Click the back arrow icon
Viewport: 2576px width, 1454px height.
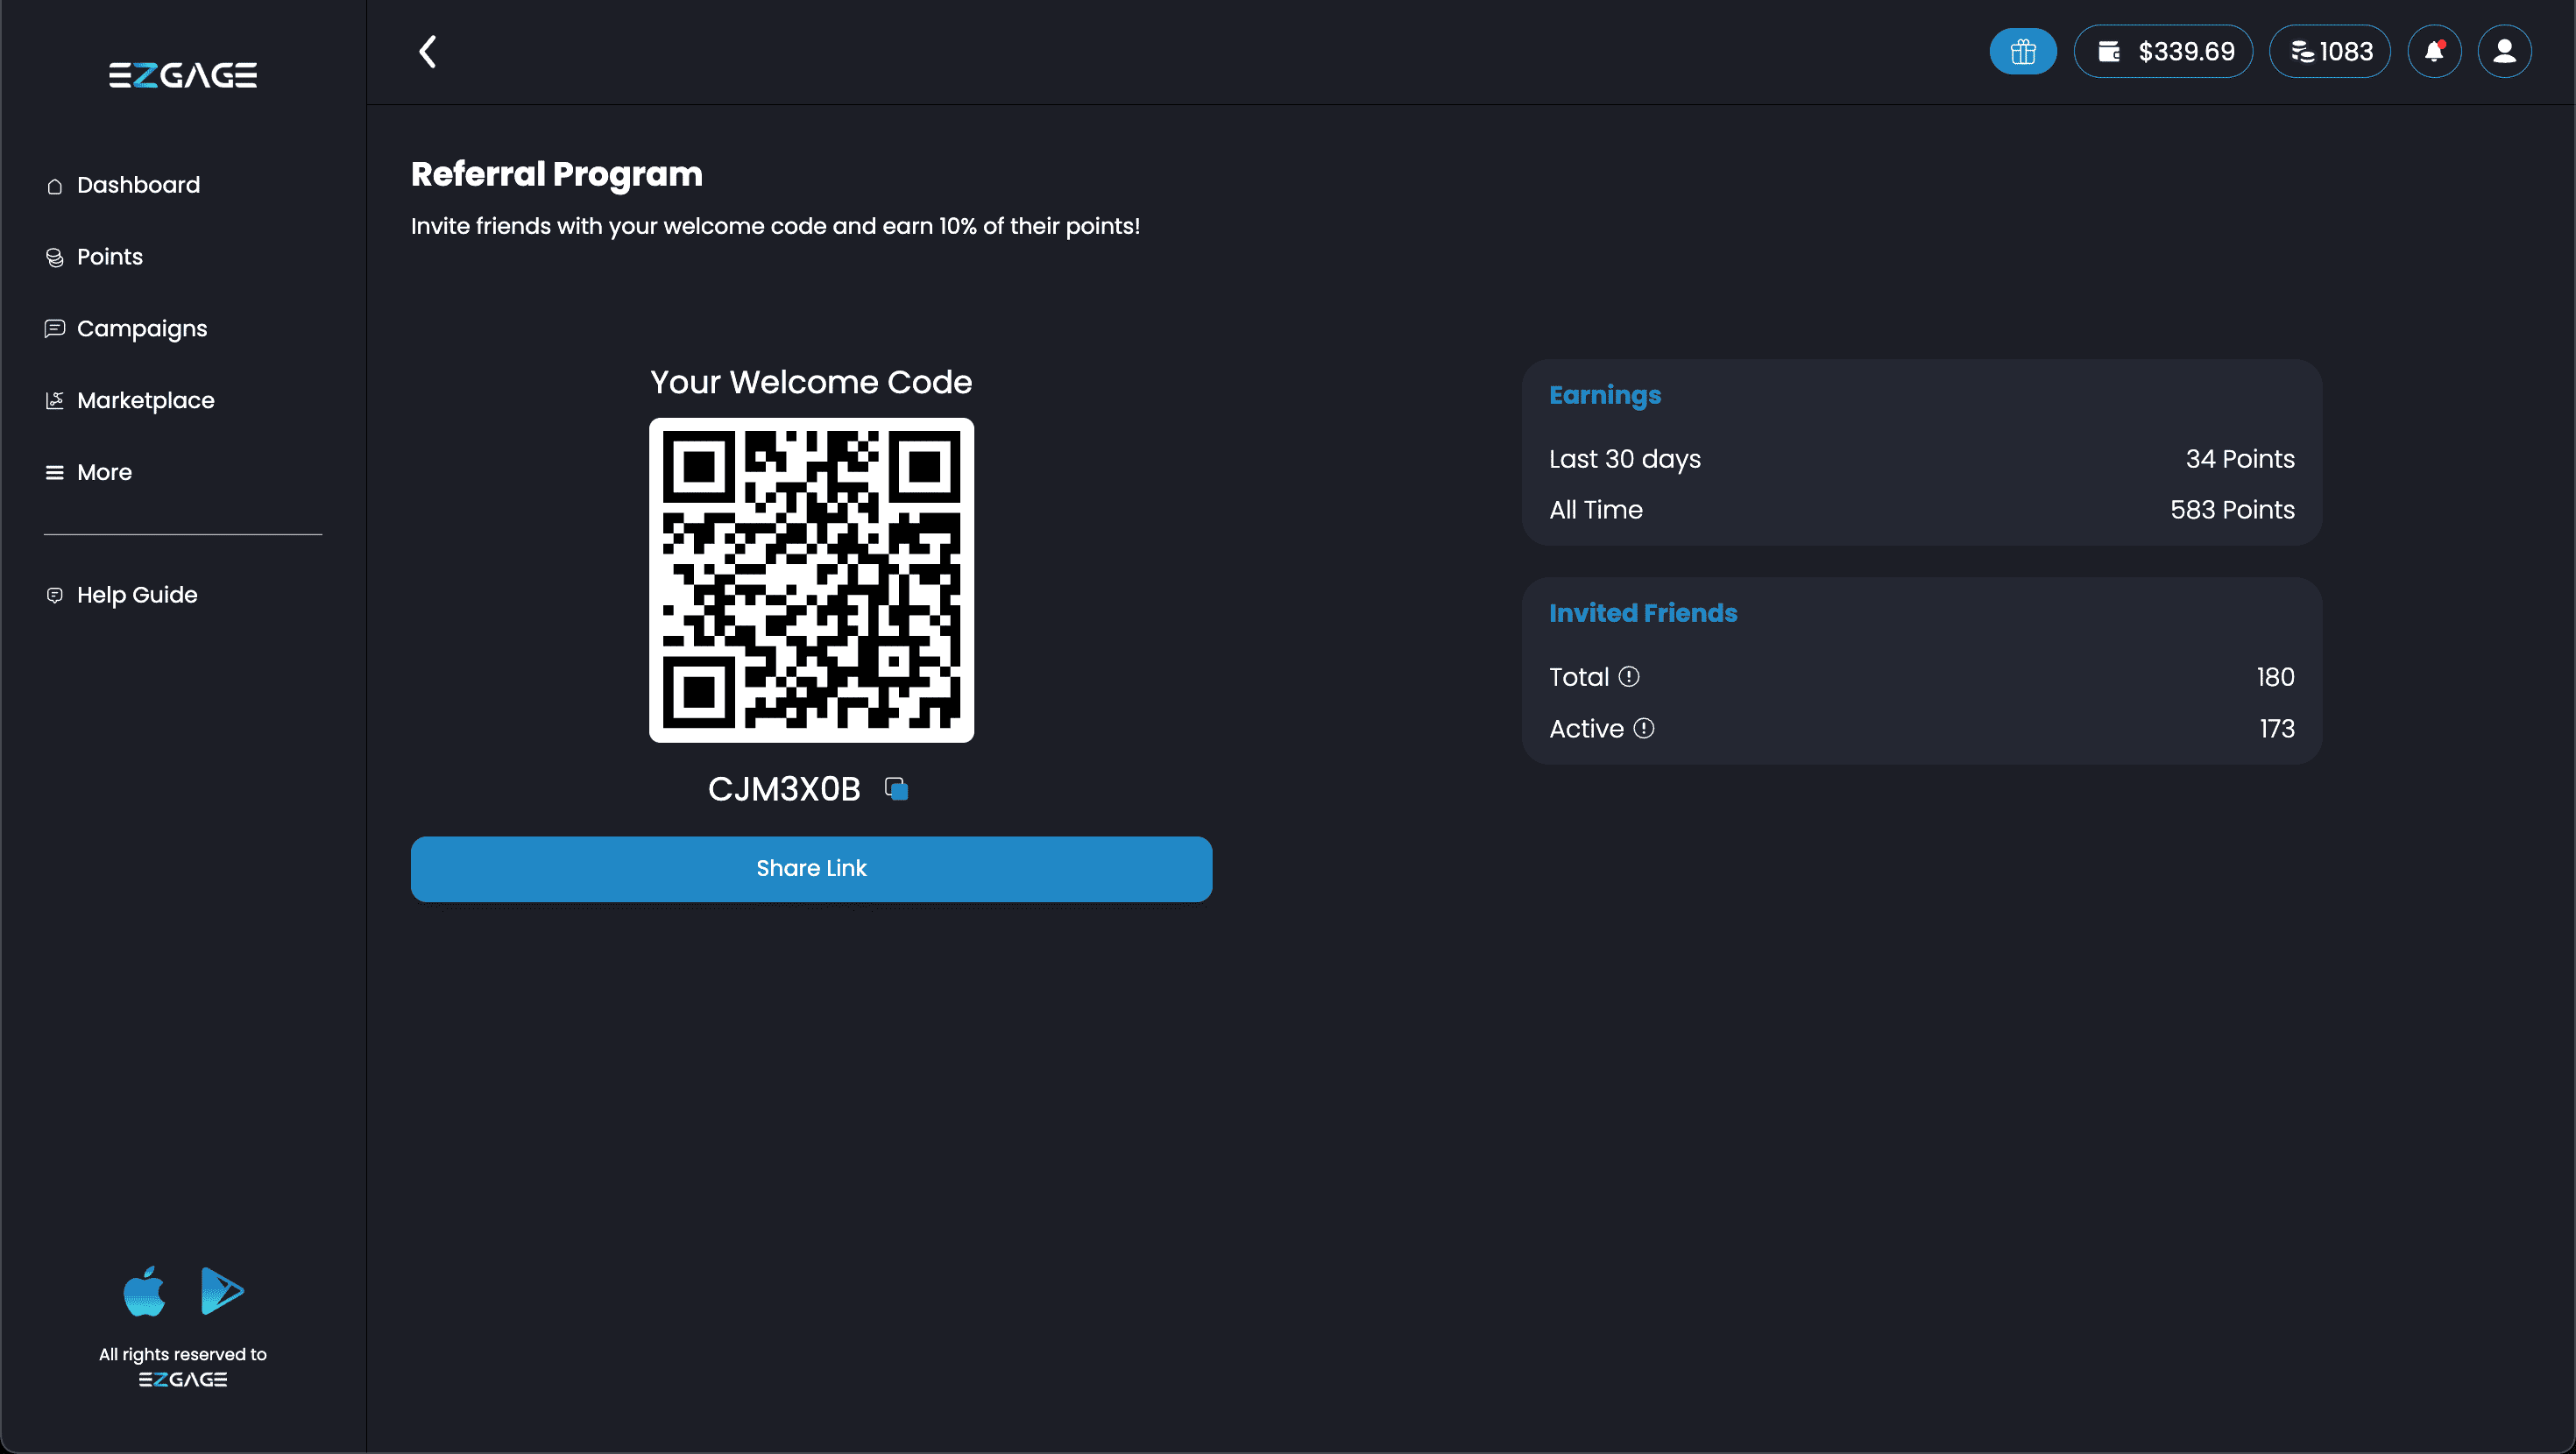click(x=428, y=51)
